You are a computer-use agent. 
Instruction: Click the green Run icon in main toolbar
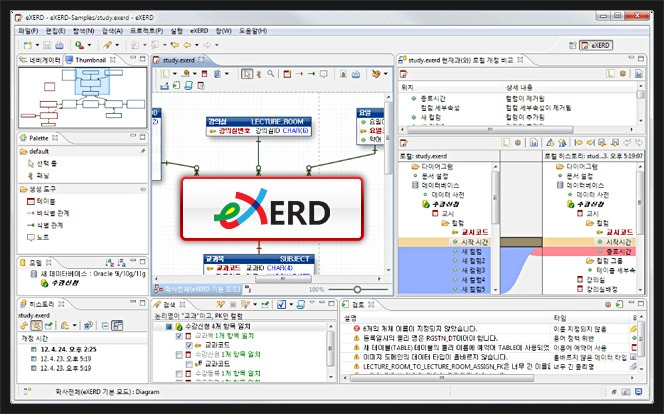tap(79, 45)
